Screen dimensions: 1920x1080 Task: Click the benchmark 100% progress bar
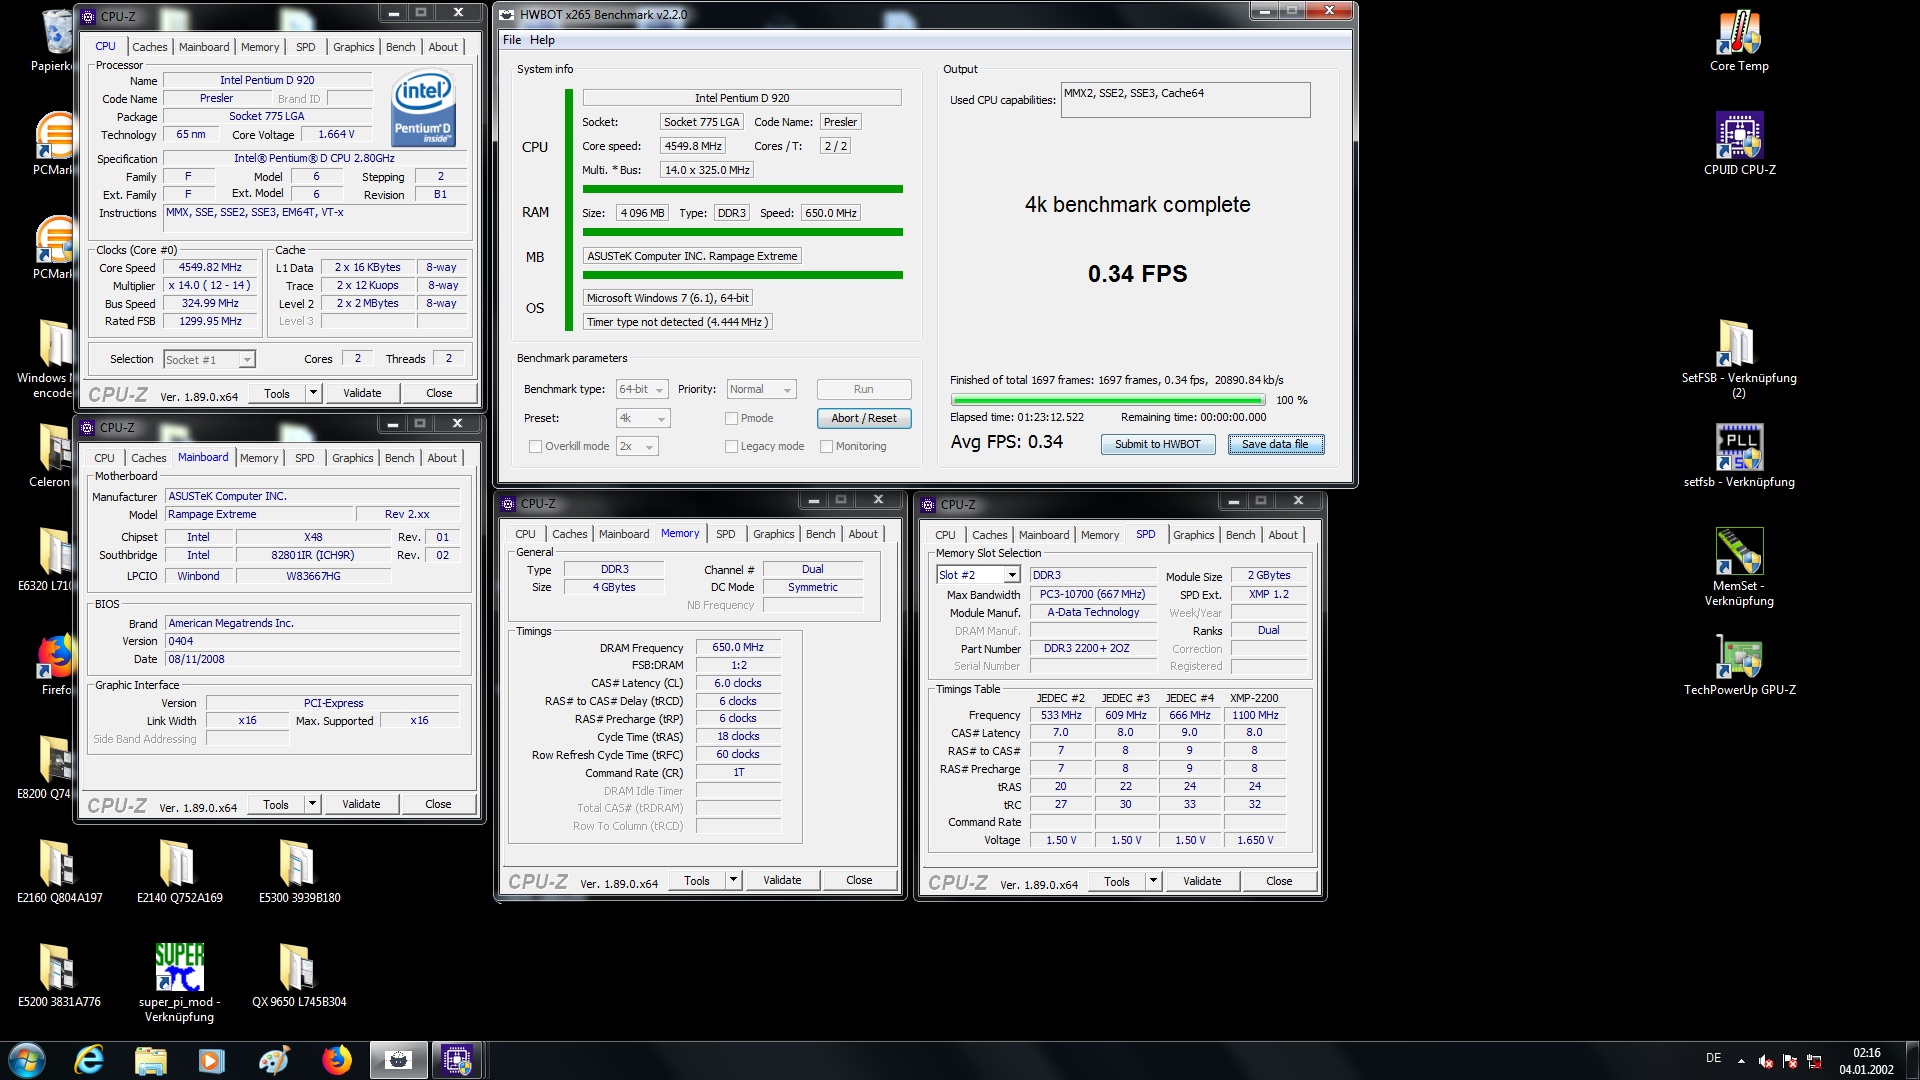coord(1107,400)
